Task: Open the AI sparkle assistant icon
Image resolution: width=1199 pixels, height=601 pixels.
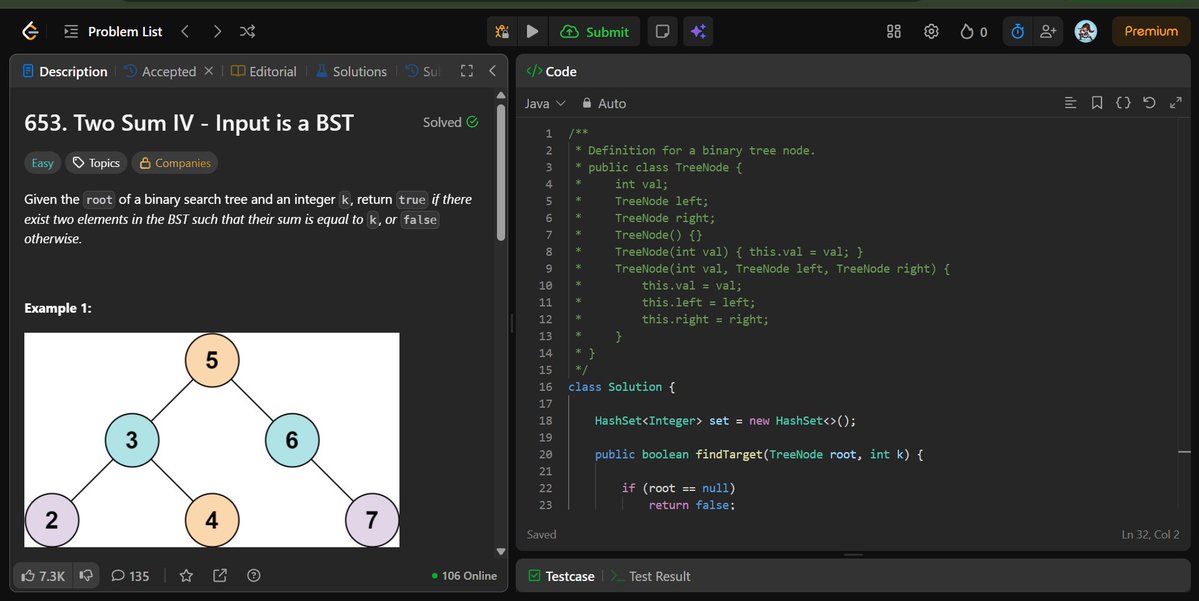Action: 697,31
